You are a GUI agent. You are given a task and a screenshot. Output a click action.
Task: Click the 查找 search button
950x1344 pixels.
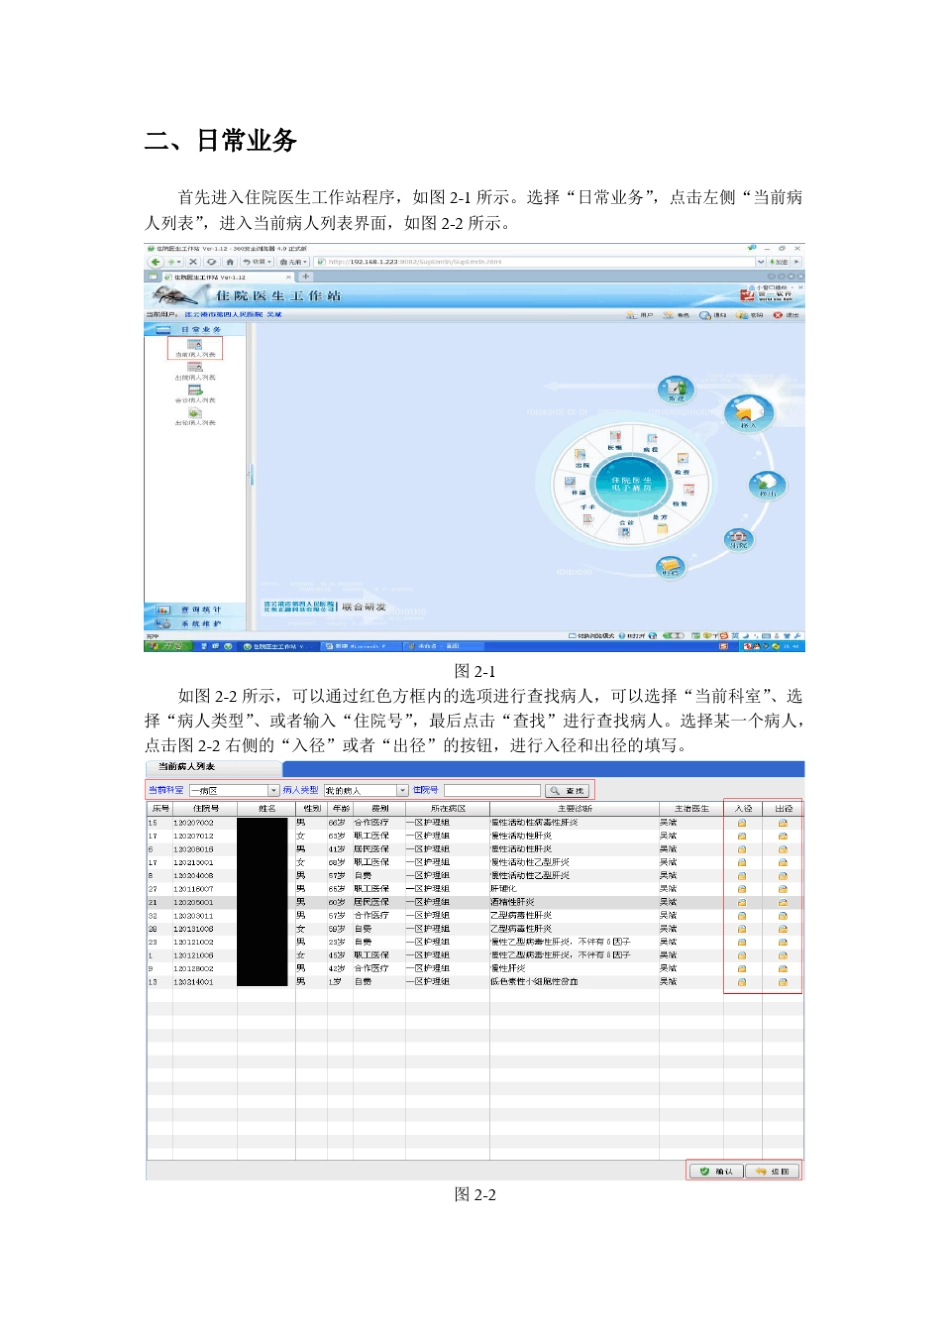tap(567, 790)
